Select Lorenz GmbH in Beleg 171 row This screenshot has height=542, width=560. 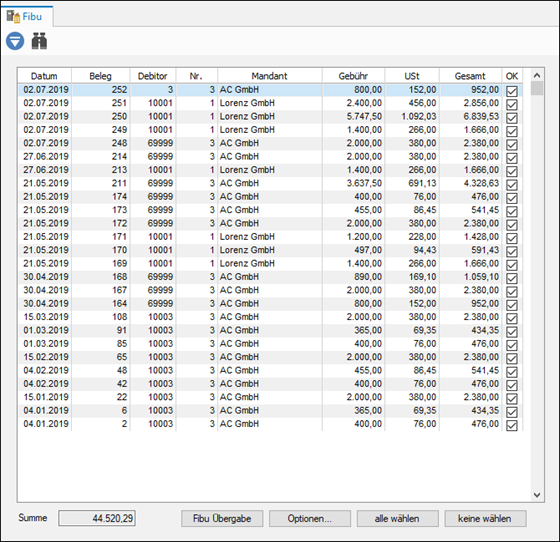(247, 237)
